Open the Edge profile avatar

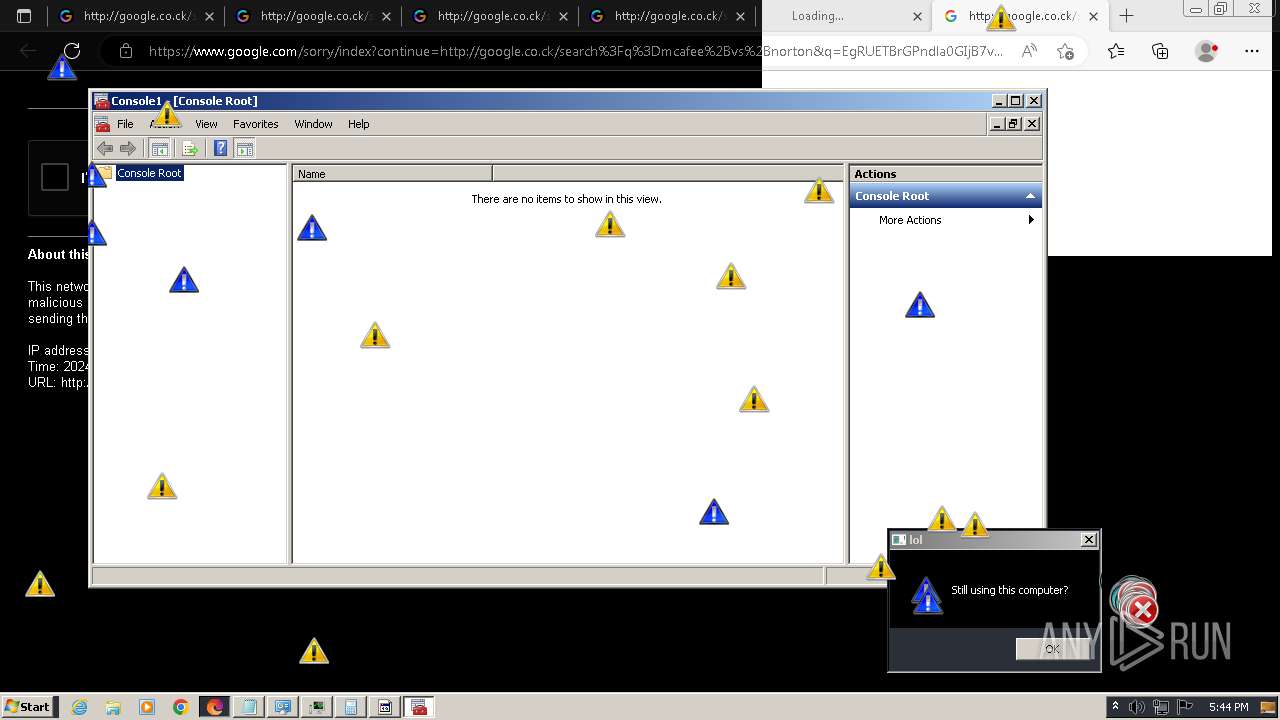[1207, 51]
